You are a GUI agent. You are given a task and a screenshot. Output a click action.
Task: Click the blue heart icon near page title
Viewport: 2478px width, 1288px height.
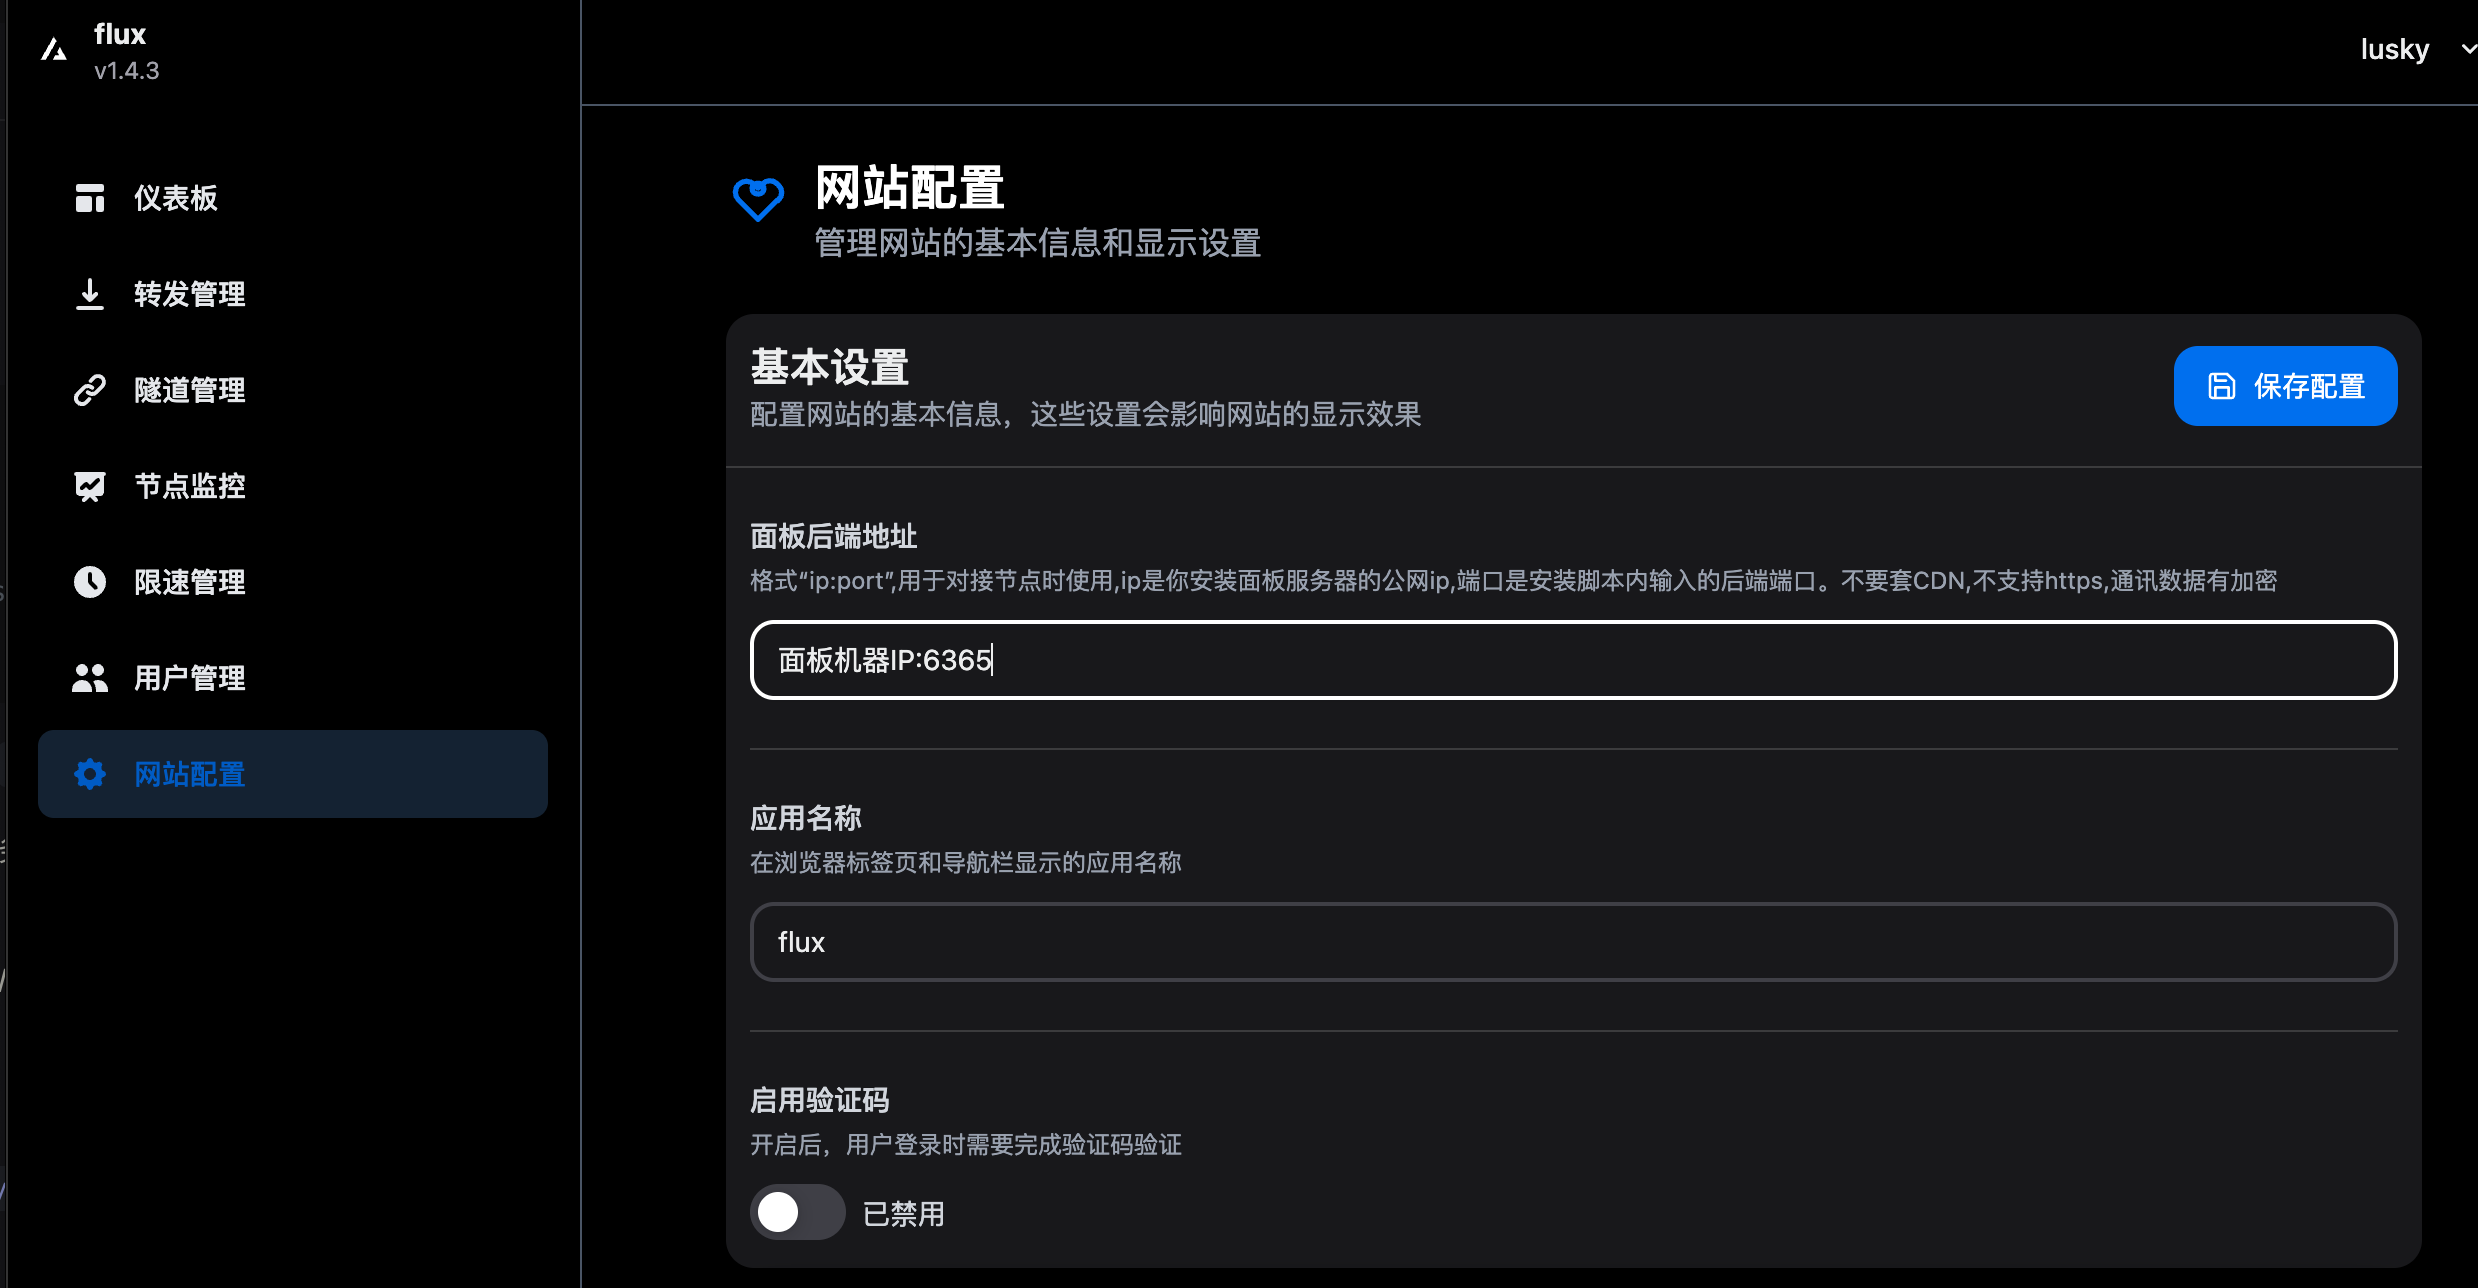coord(758,199)
